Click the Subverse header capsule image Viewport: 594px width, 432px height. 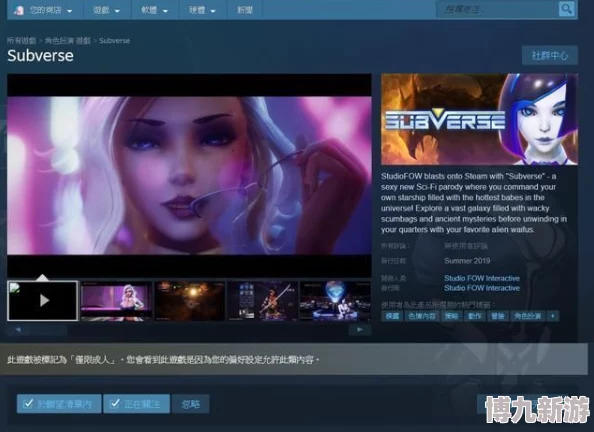tap(479, 119)
